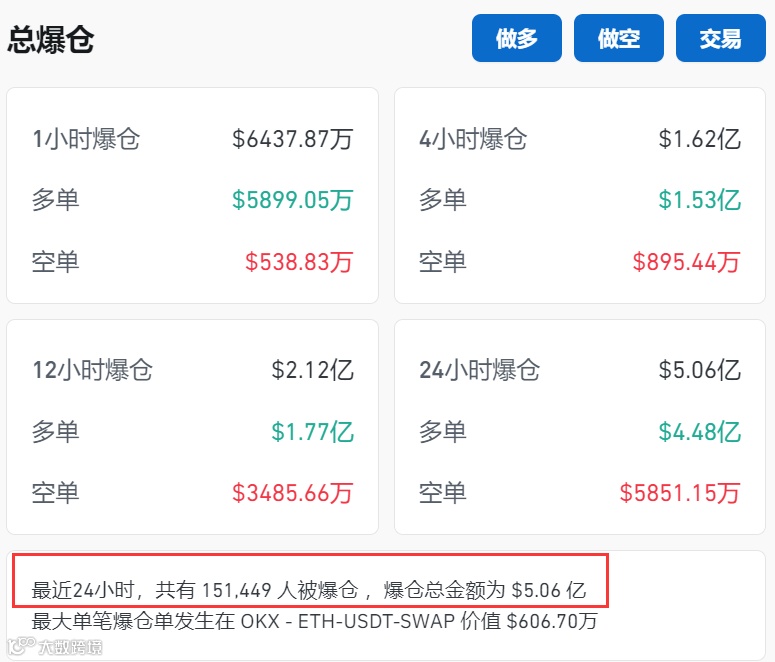Viewport: 775px width, 662px height.
Task: Click the $6437.87万 one-hour total
Action: point(293,139)
